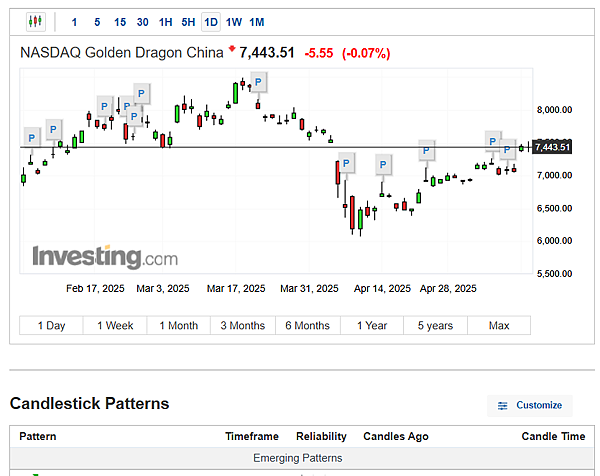The image size is (600, 476).
Task: Show the 1 Year chart range
Action: 371,325
